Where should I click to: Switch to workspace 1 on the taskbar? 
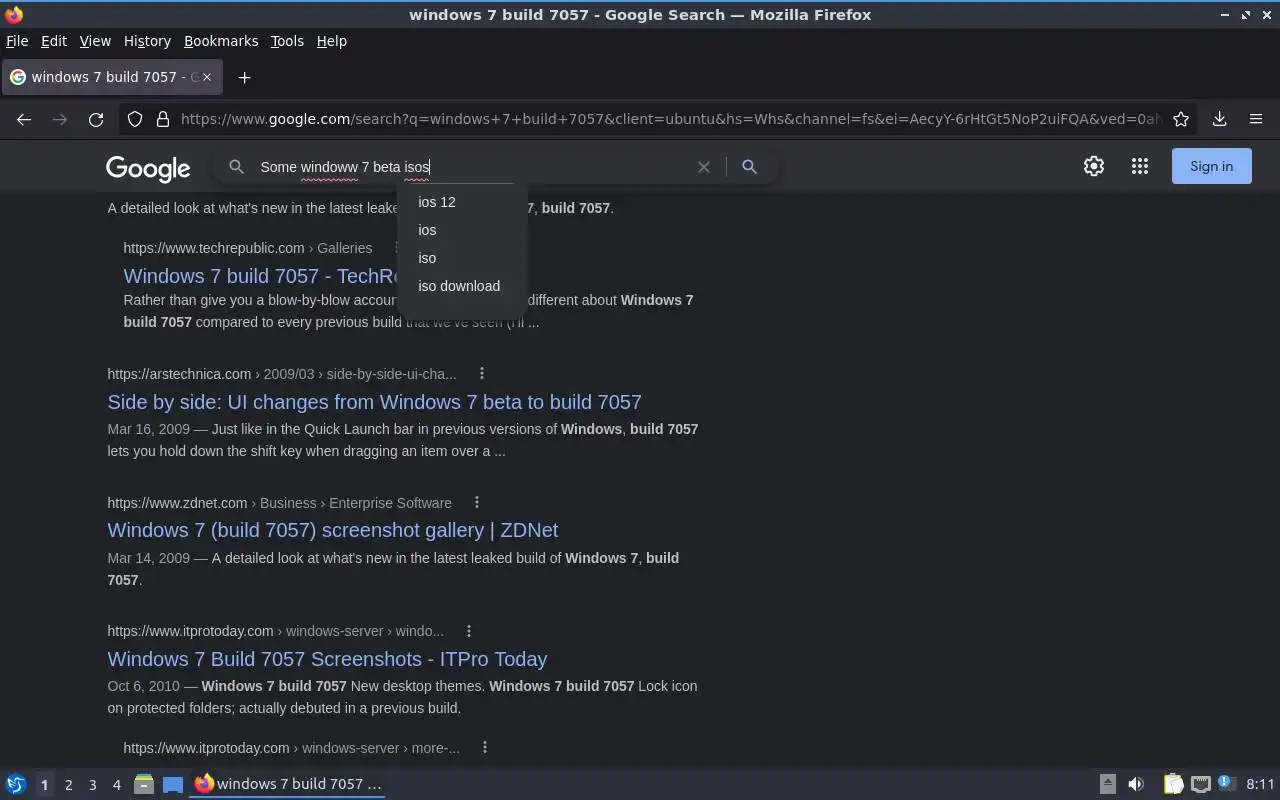[x=44, y=785]
